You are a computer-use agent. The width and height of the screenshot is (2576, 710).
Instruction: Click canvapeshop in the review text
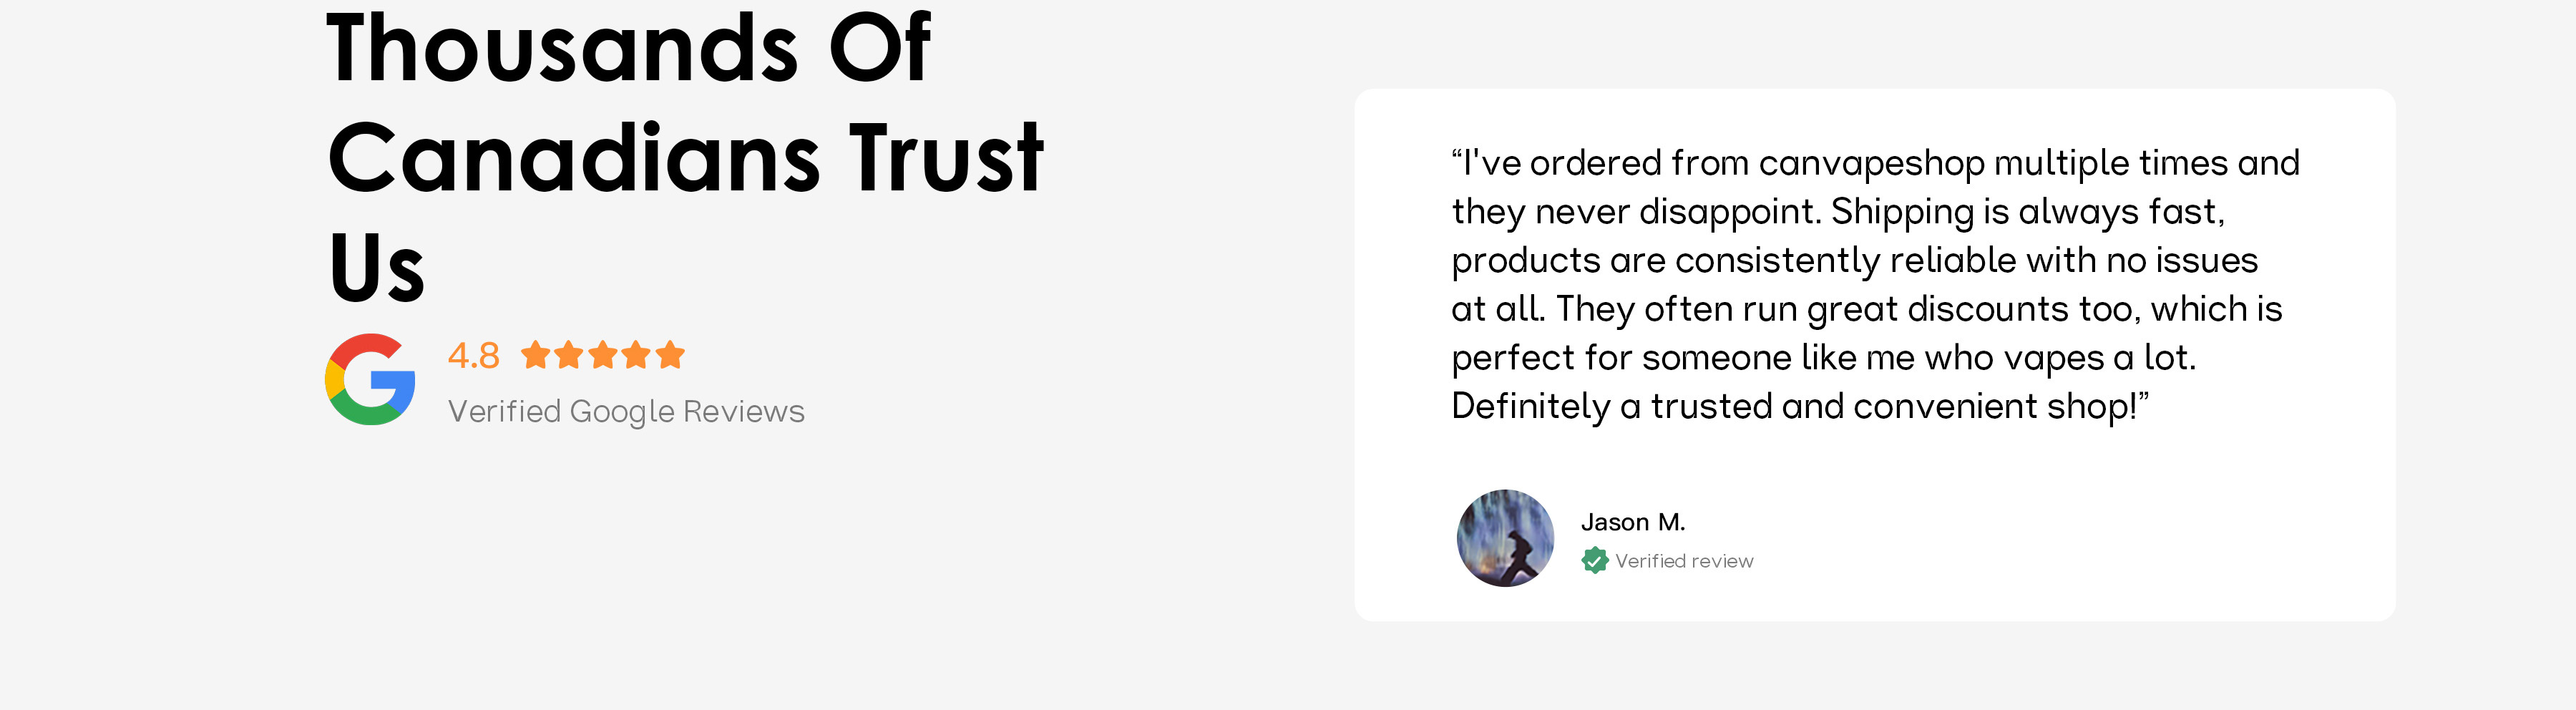pos(1871,163)
